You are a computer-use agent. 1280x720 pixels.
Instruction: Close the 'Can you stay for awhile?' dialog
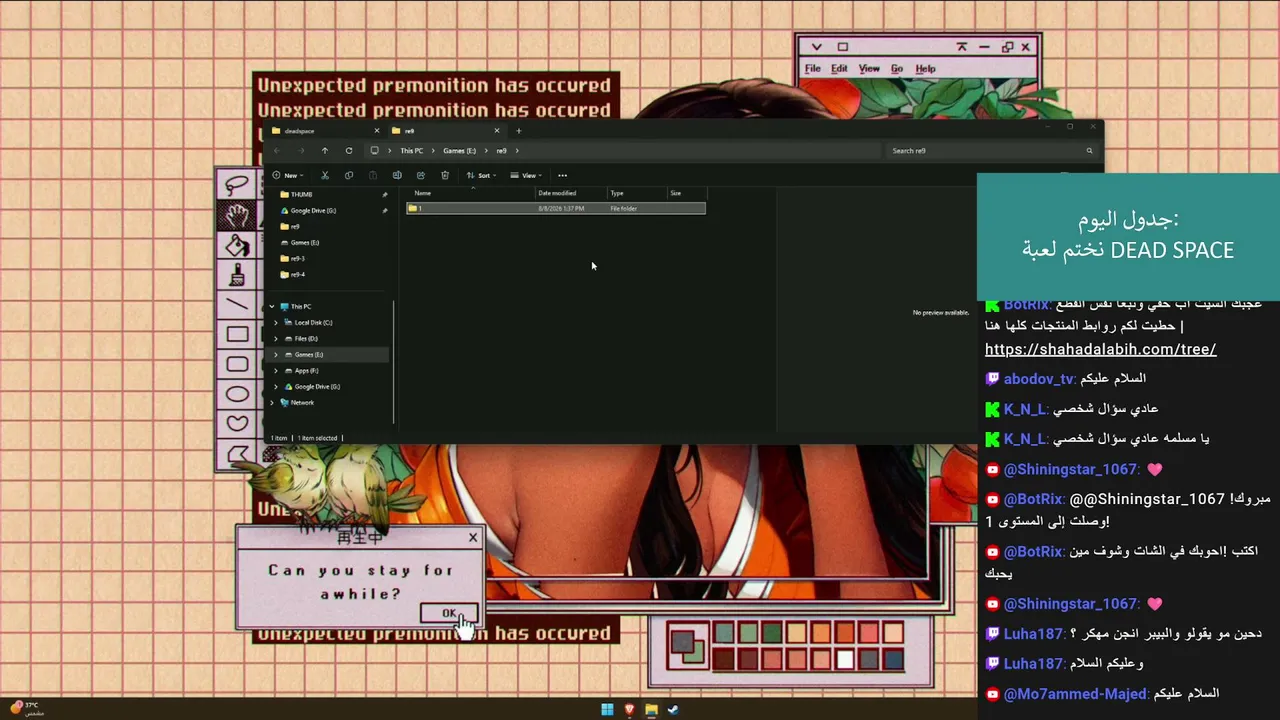(x=473, y=538)
